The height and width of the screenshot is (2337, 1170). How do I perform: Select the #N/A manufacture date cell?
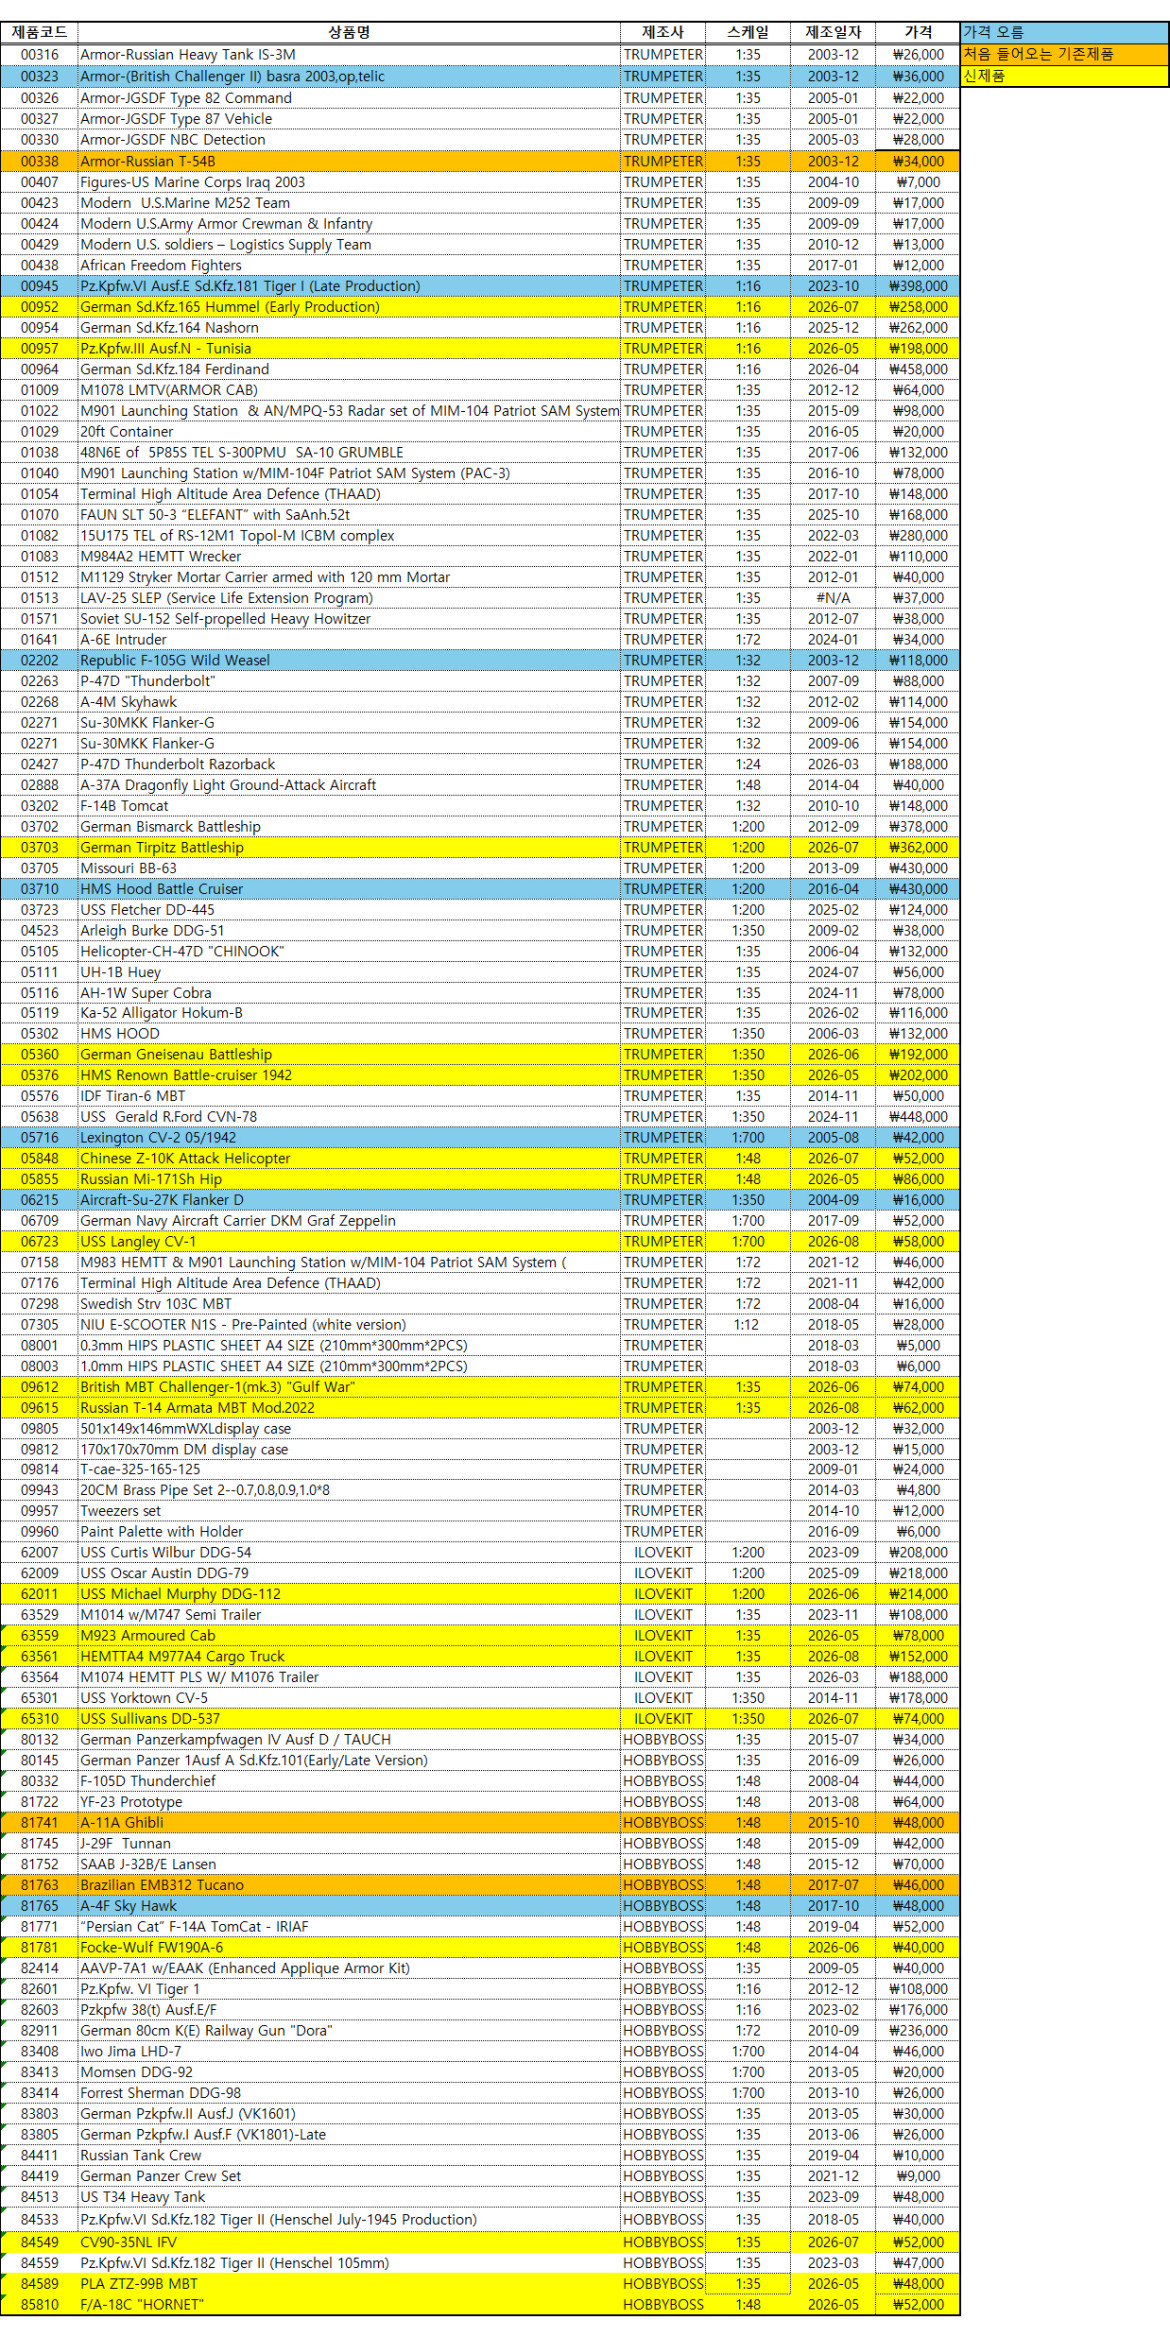(833, 598)
